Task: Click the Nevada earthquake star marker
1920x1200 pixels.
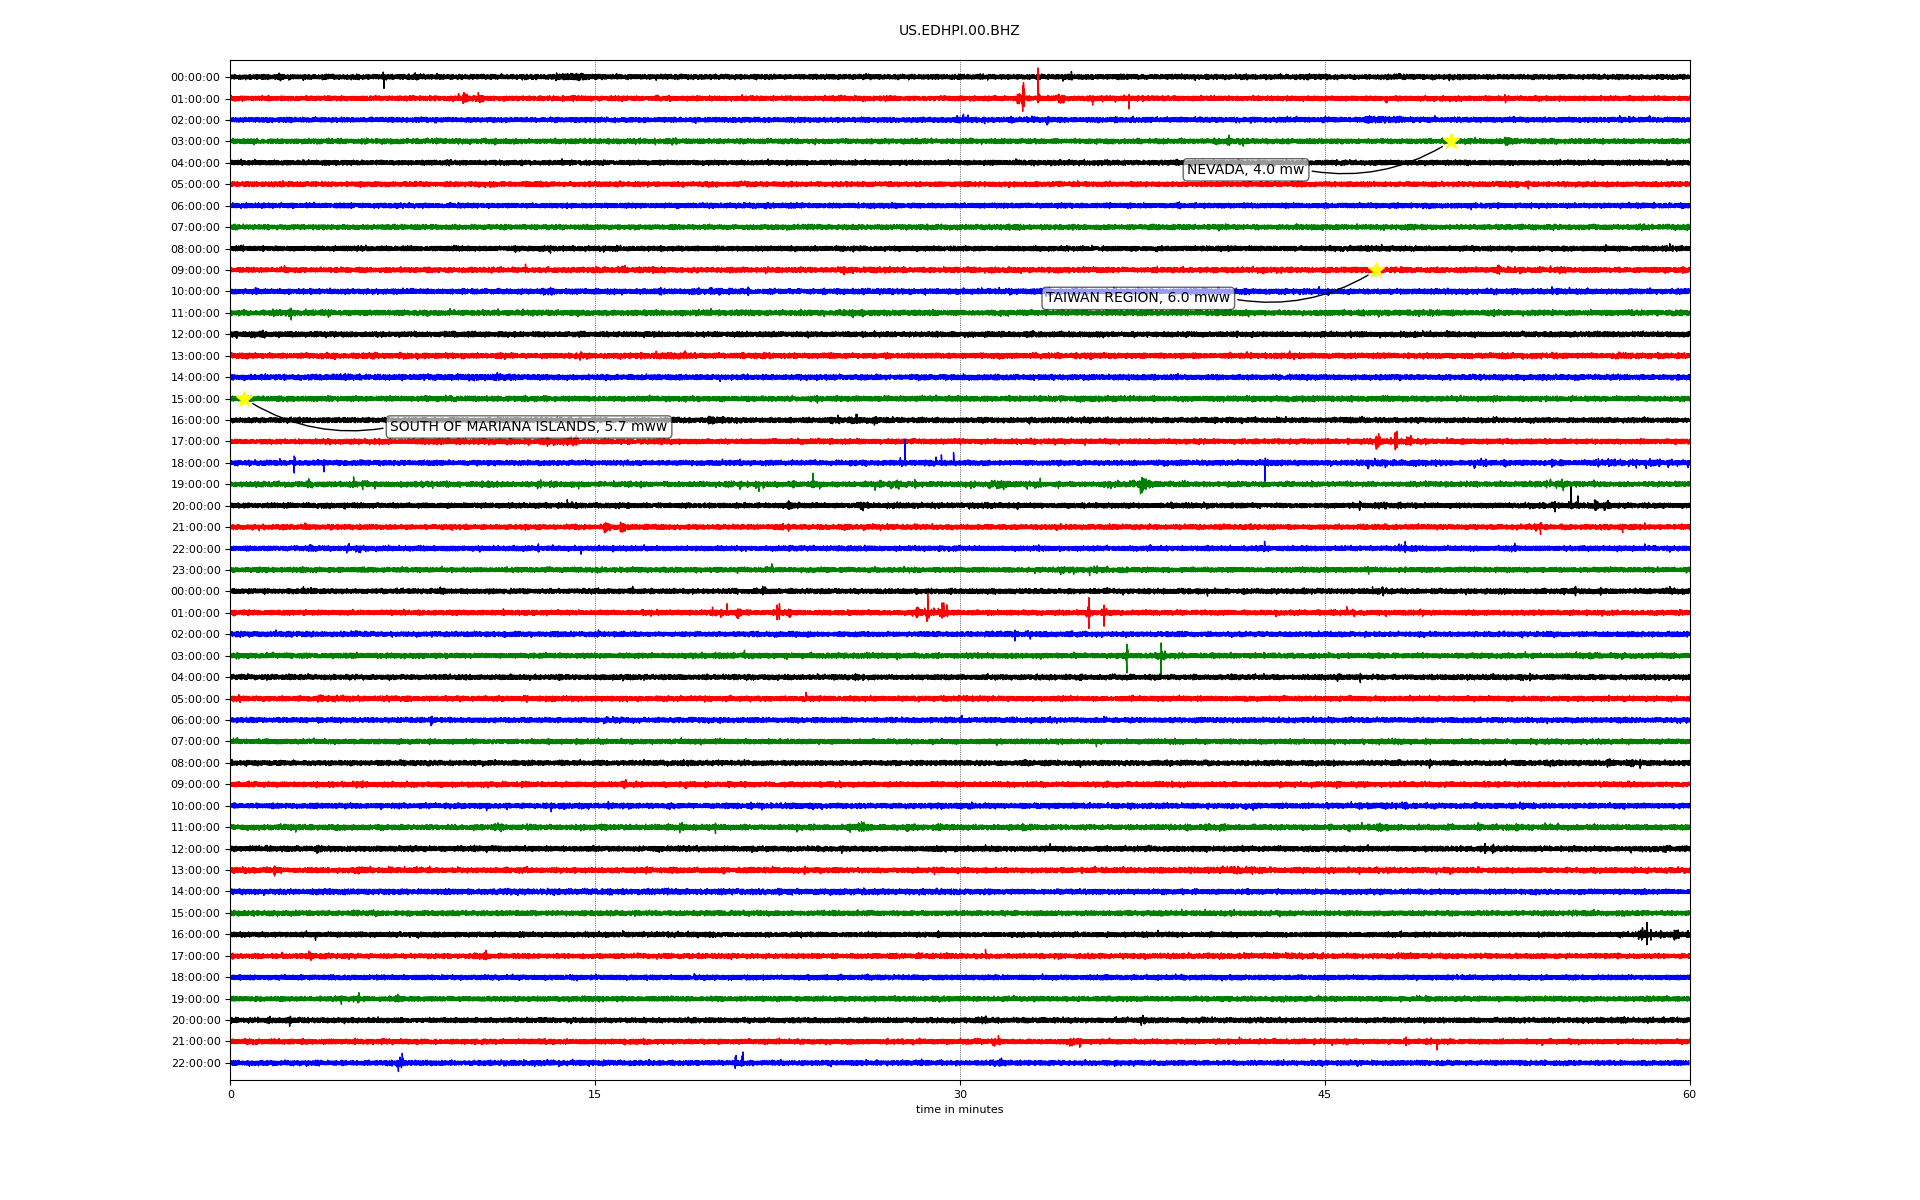Action: pos(1450,141)
